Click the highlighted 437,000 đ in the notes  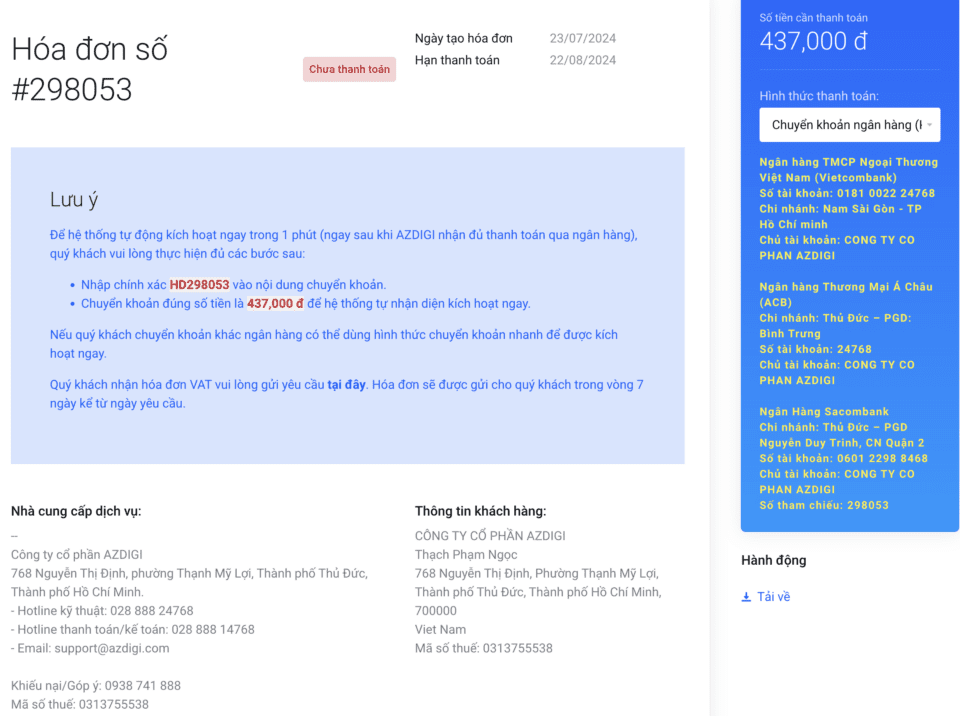pyautogui.click(x=275, y=304)
